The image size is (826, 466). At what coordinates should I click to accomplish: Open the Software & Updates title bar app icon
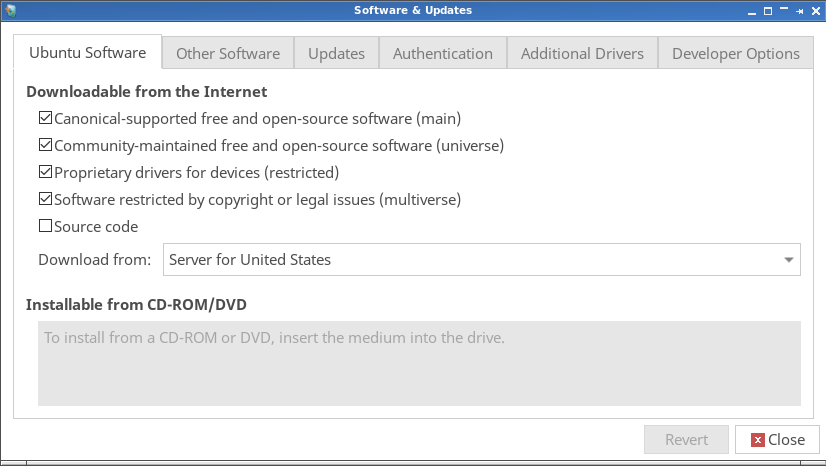coord(10,10)
